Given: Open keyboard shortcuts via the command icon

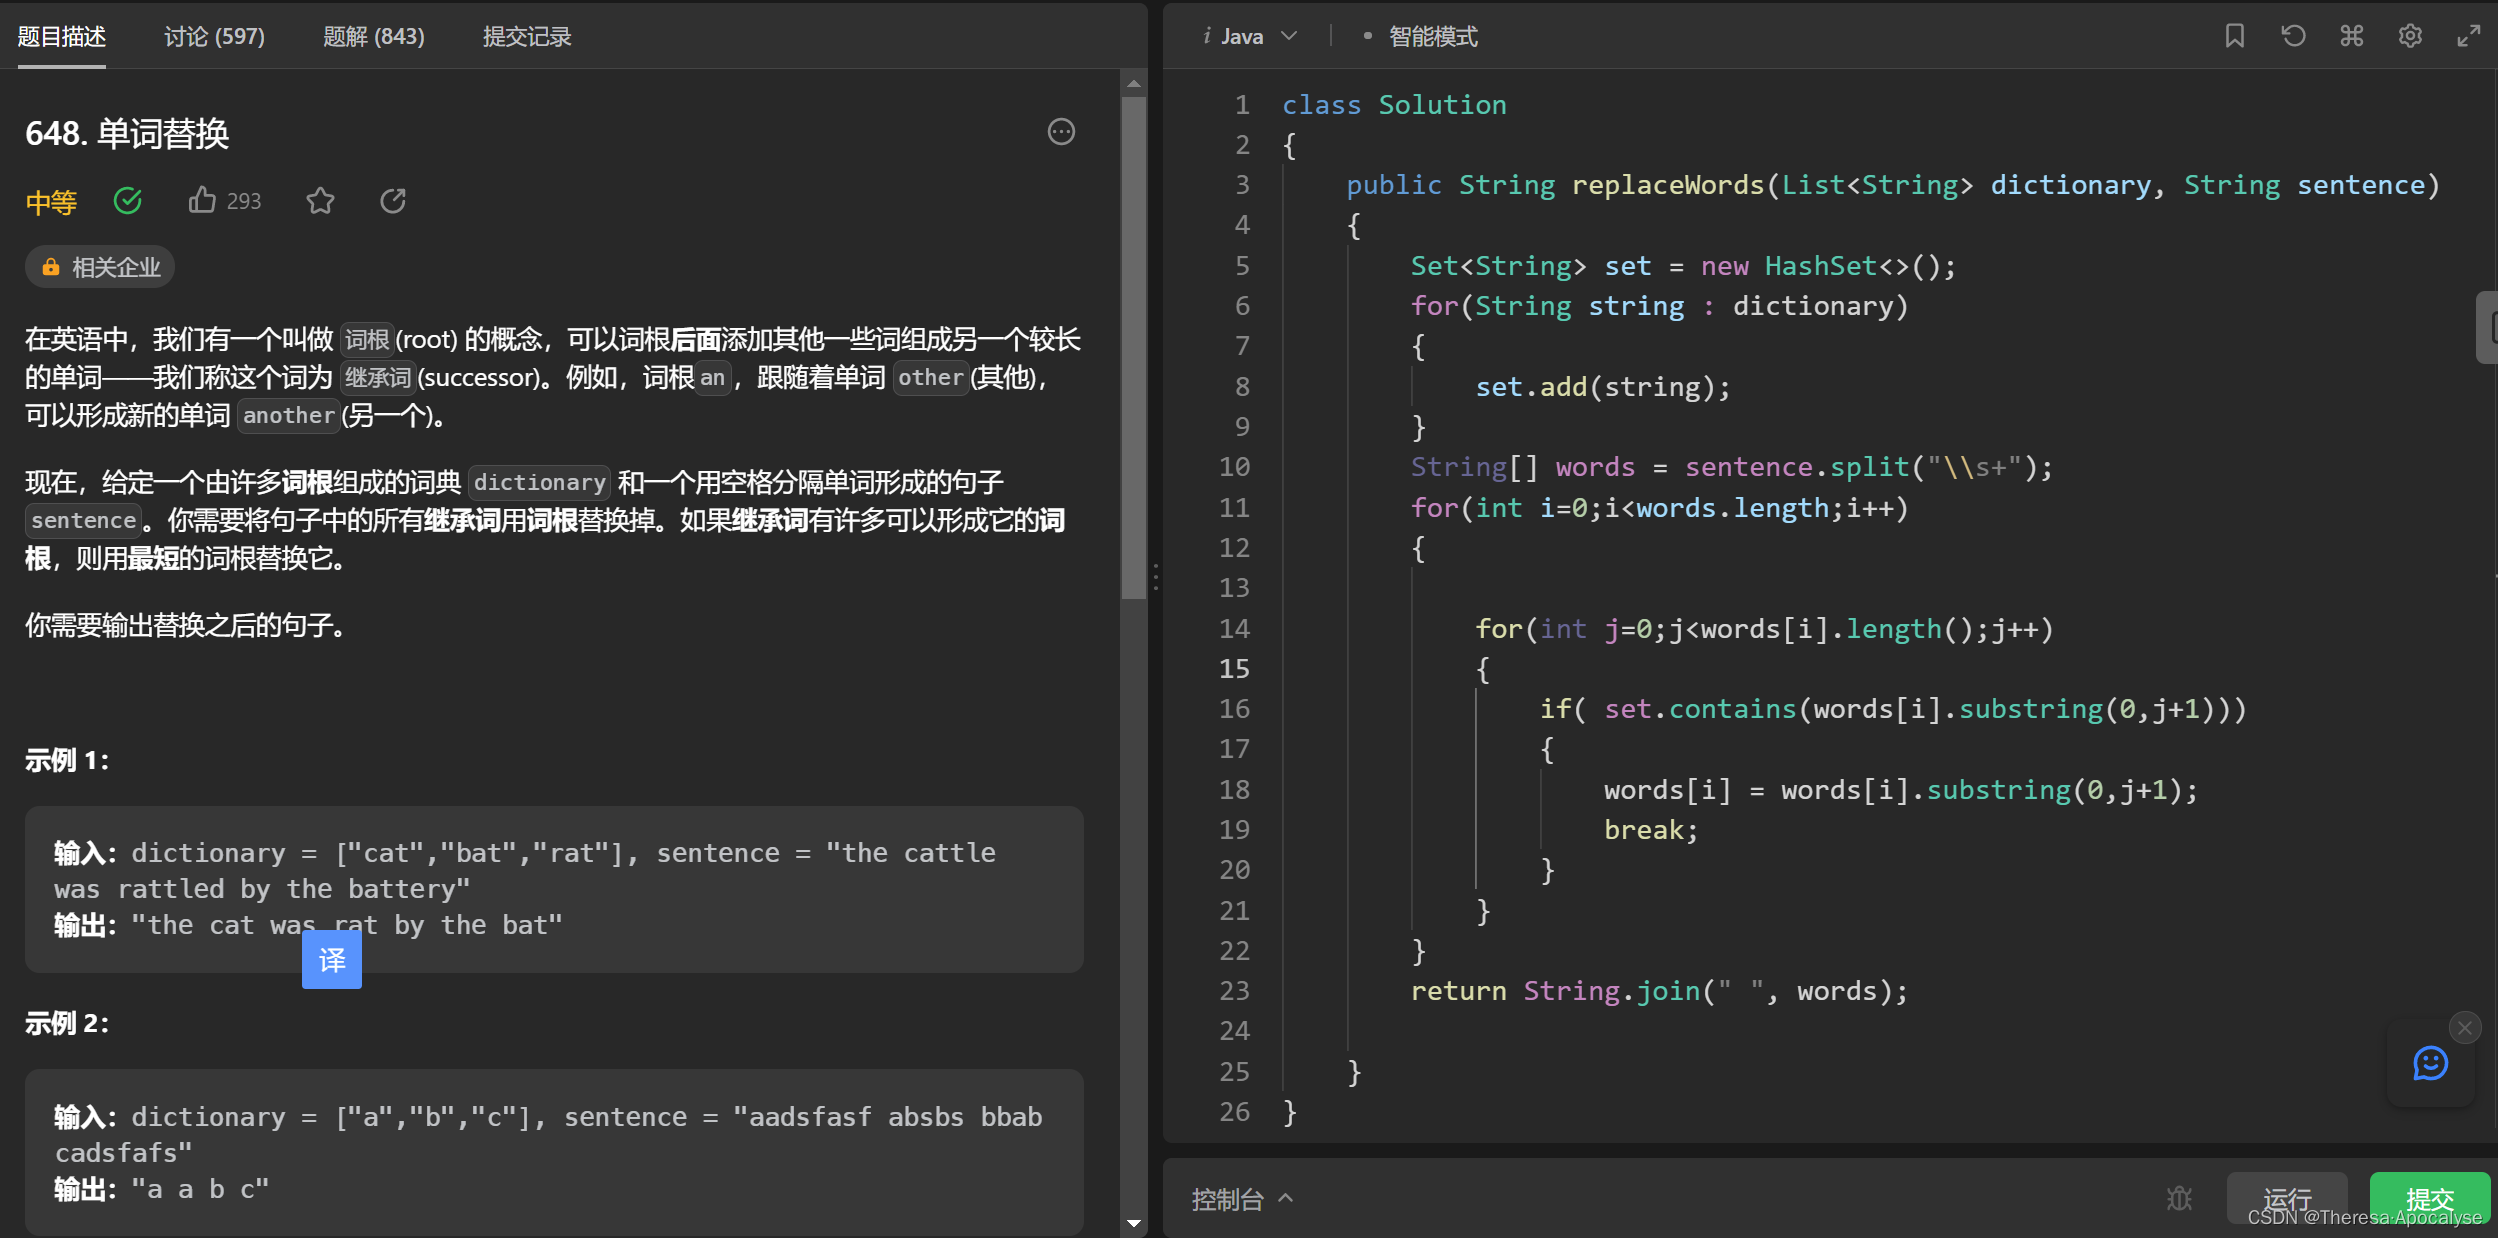Looking at the screenshot, I should (2351, 35).
